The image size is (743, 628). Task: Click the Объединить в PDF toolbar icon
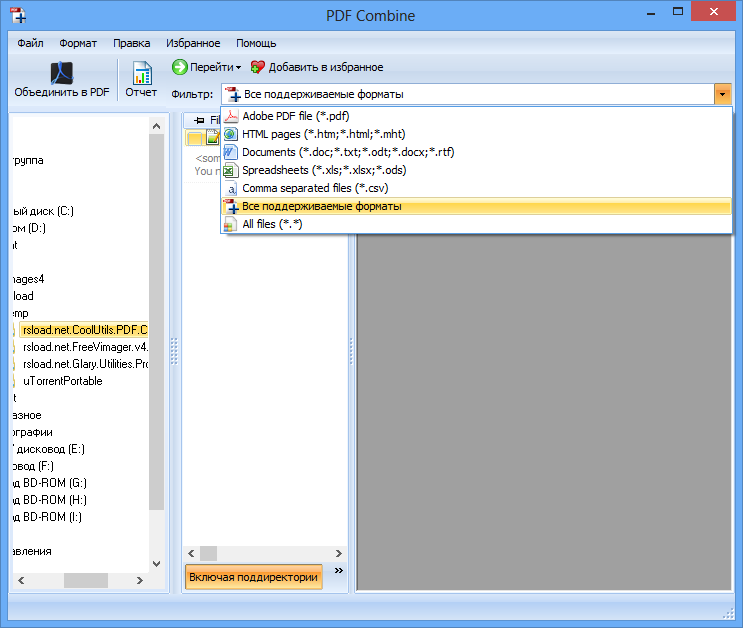[62, 73]
